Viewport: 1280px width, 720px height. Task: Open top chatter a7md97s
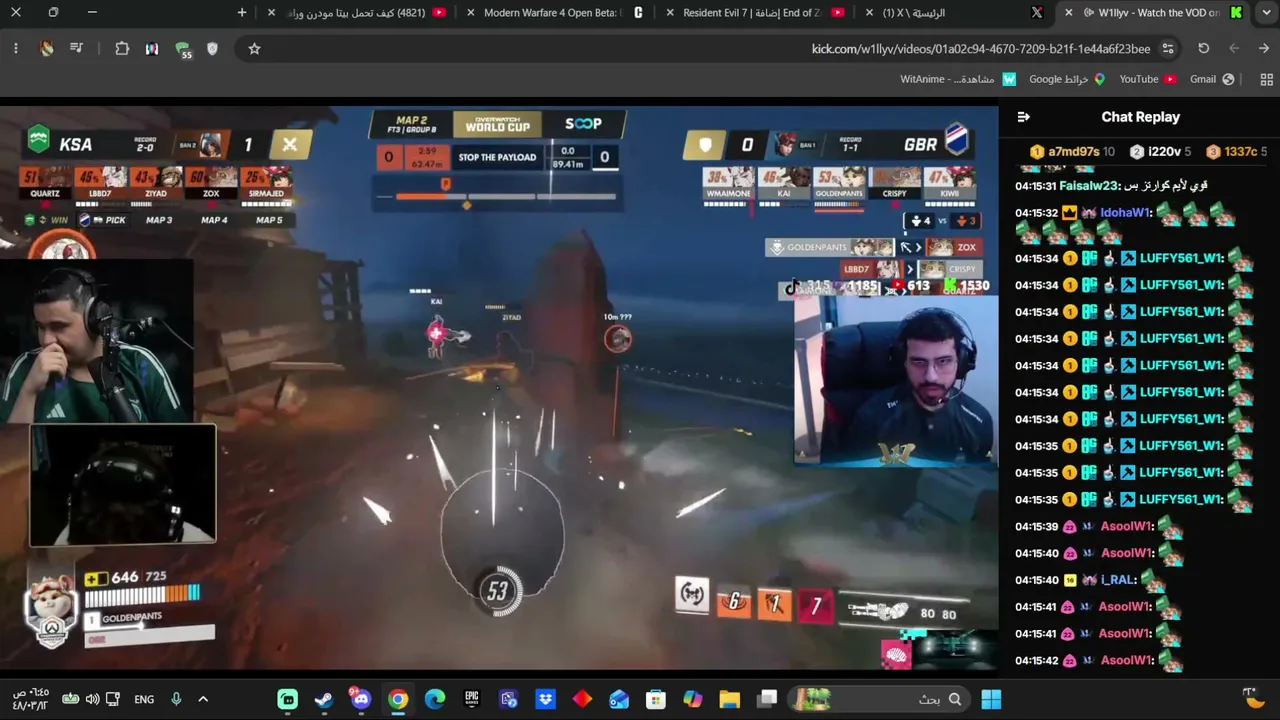click(1072, 152)
